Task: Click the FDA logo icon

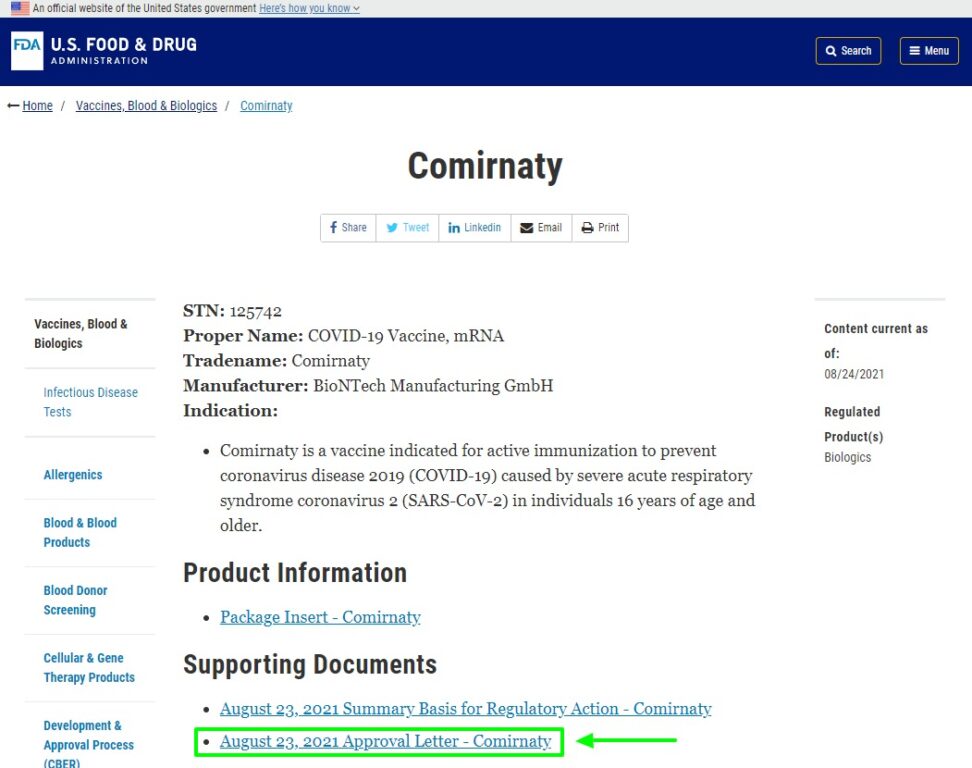Action: click(x=27, y=51)
